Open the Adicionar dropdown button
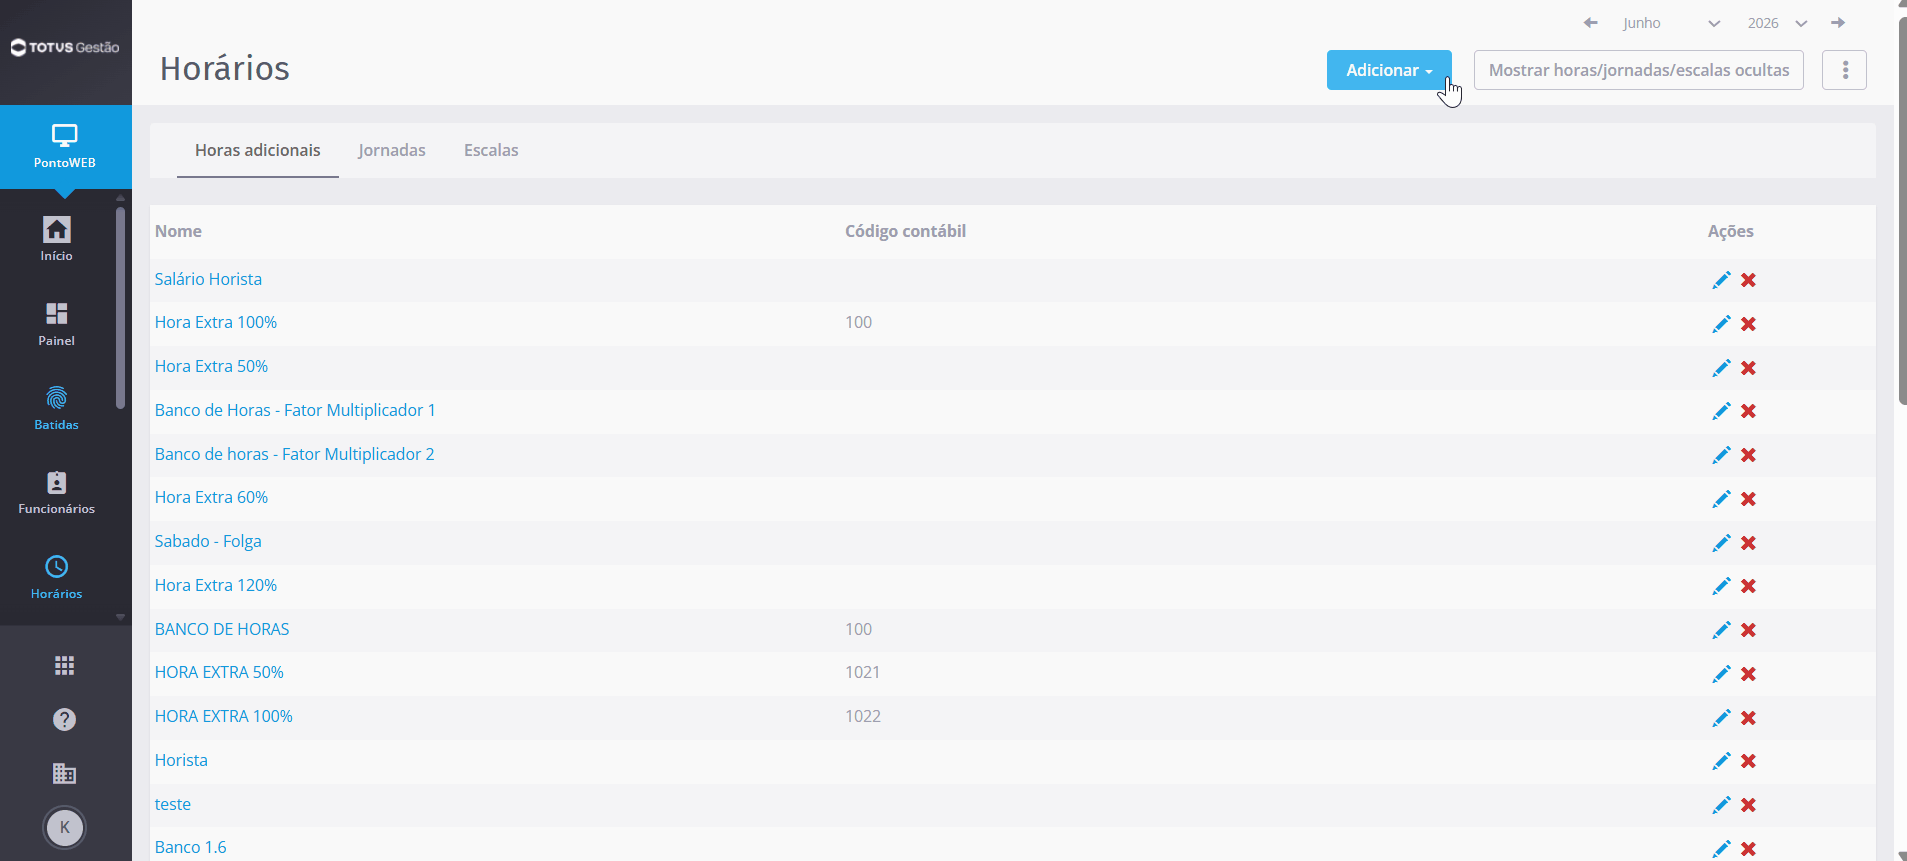Viewport: 1907px width, 861px height. [1389, 70]
